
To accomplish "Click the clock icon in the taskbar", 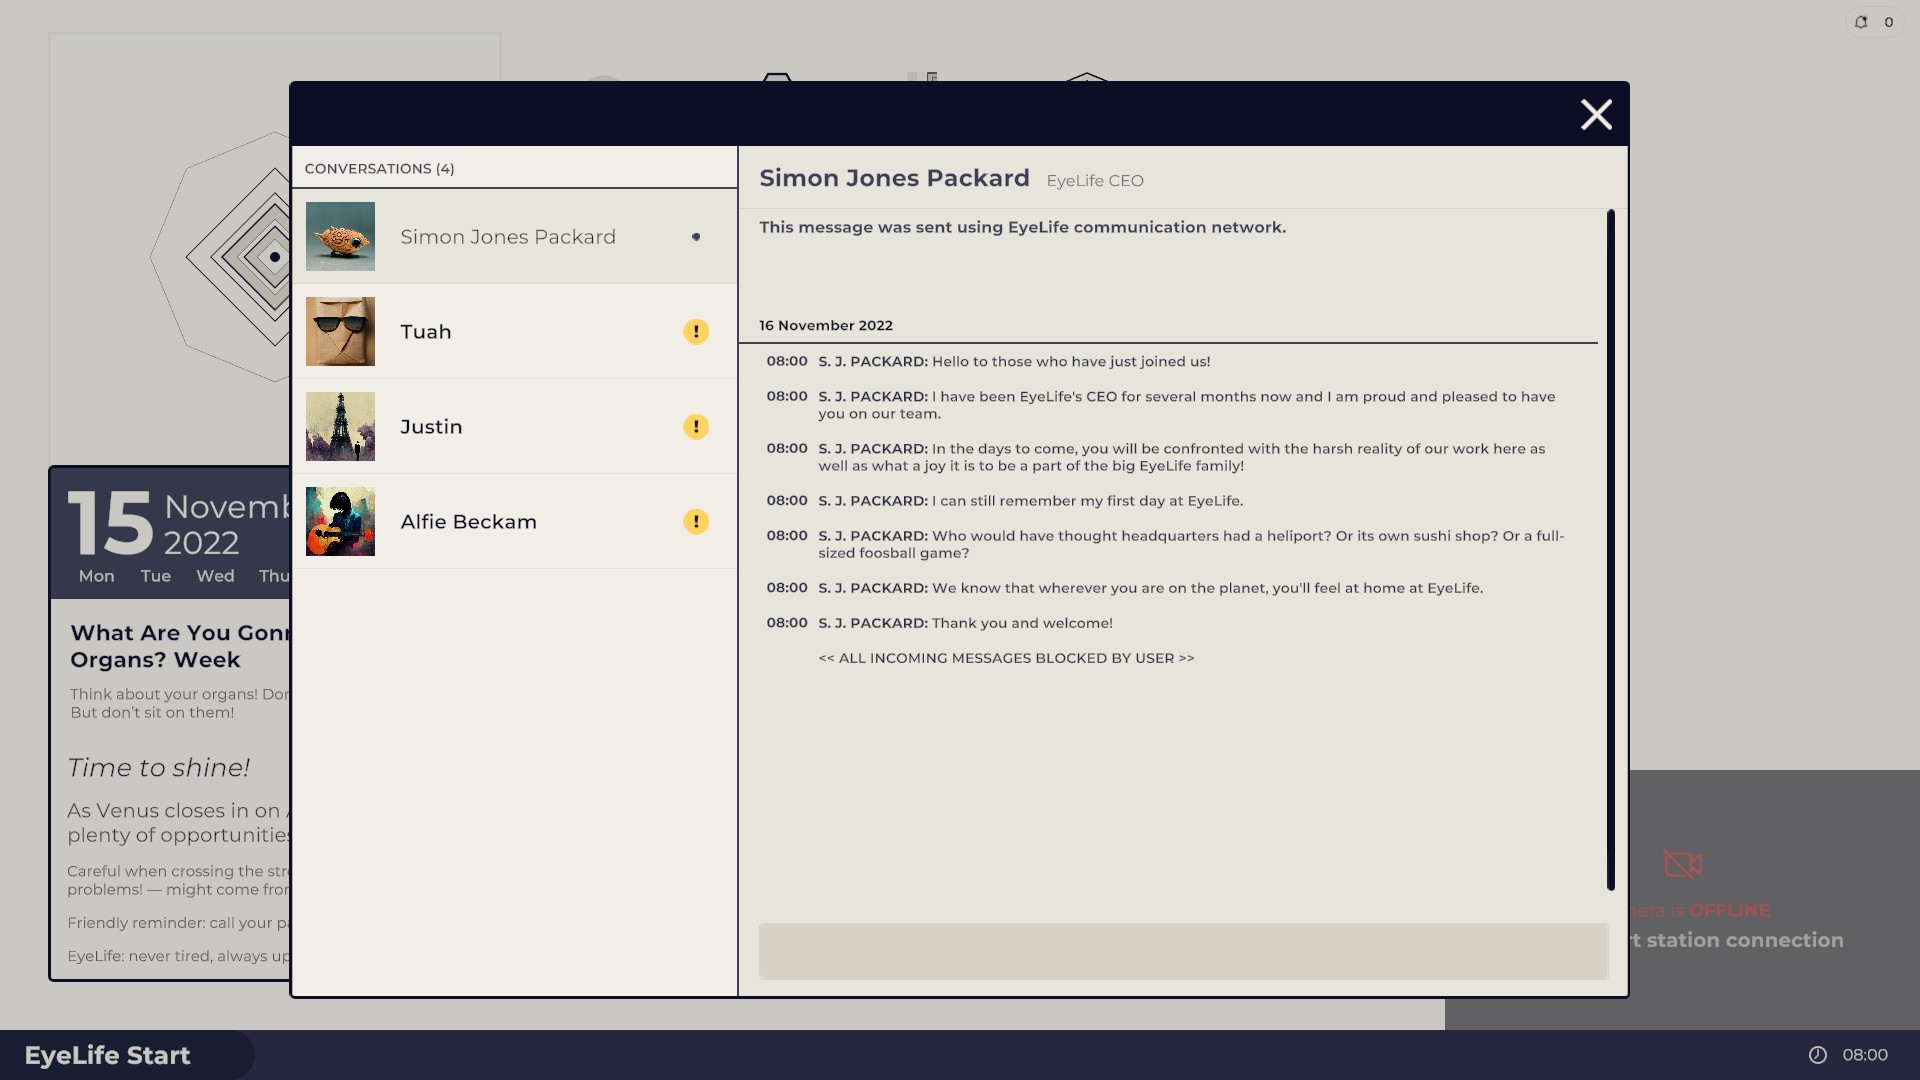I will (1818, 1055).
